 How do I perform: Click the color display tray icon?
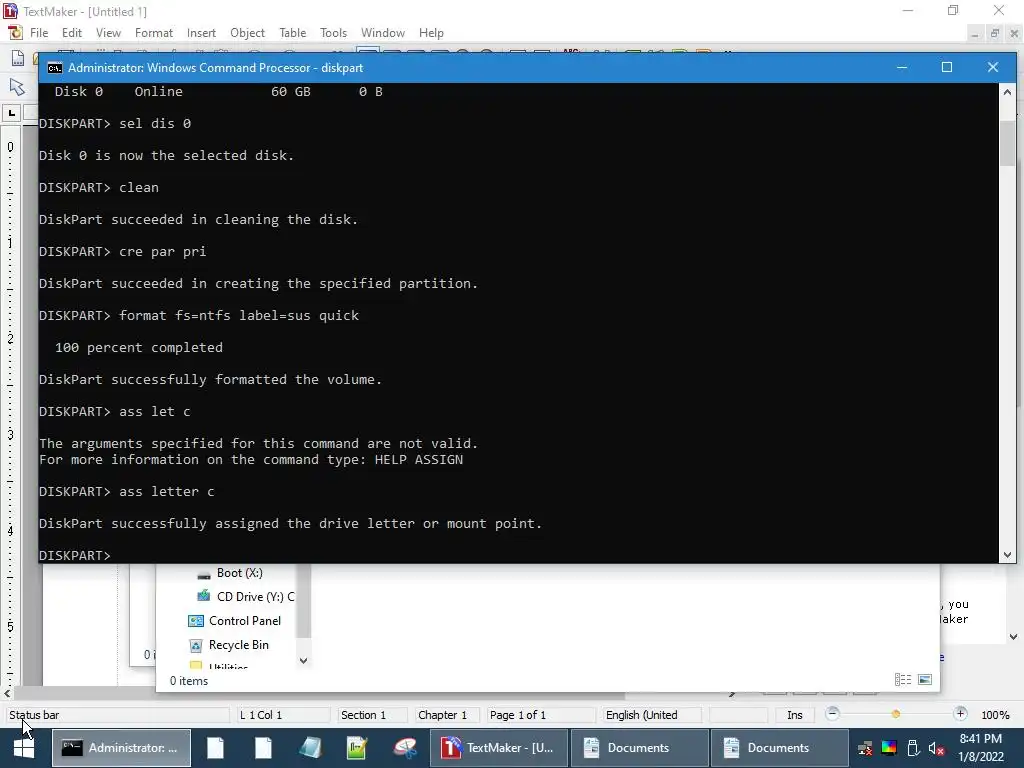point(889,748)
